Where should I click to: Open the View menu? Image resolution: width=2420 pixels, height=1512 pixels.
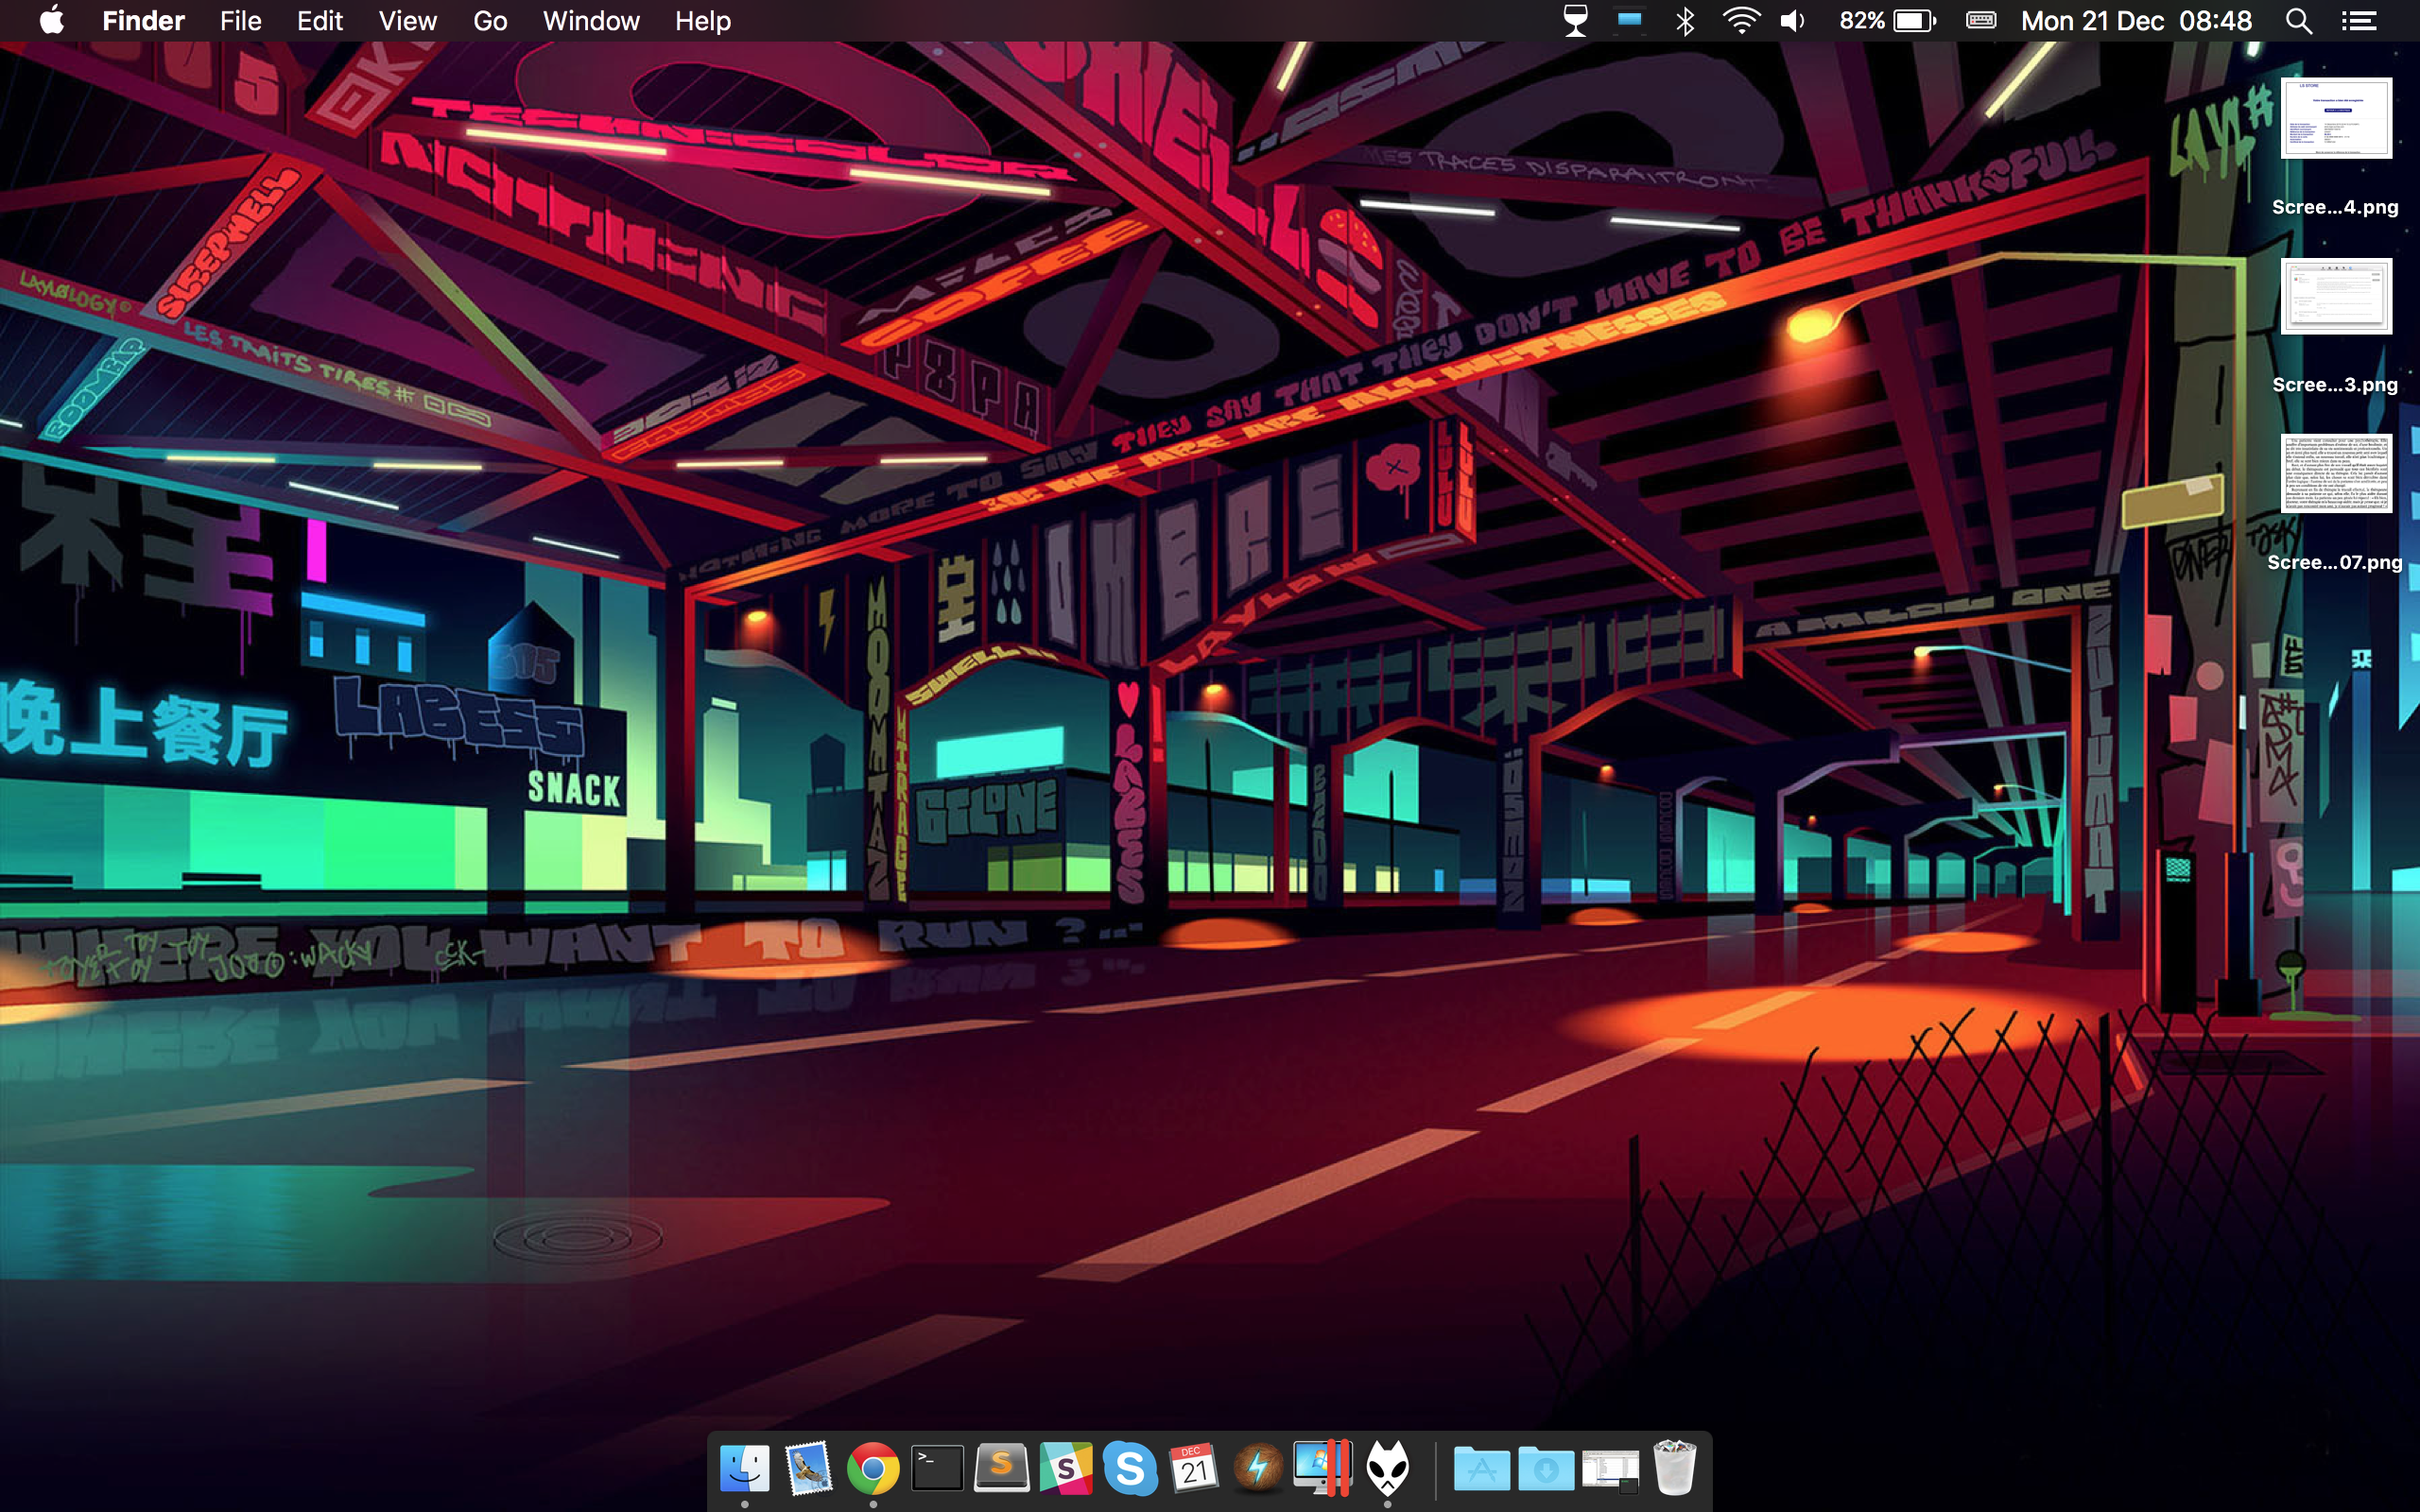point(407,21)
